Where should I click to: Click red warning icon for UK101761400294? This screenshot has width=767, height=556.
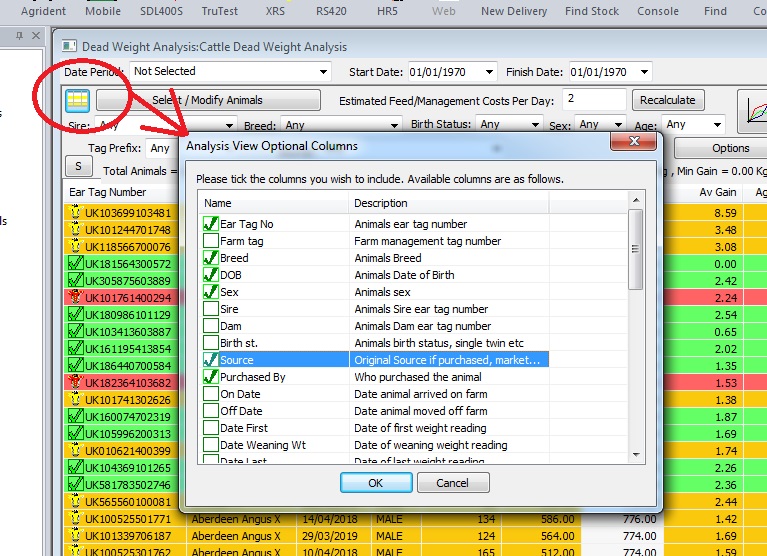click(74, 298)
